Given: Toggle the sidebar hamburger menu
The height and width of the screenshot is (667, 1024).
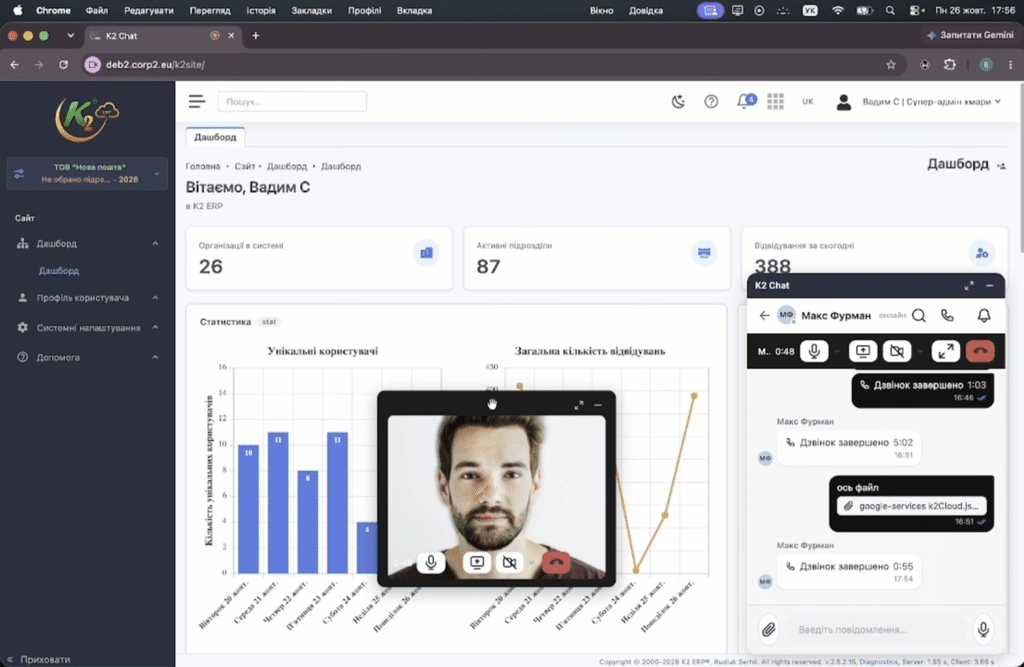Looking at the screenshot, I should tap(197, 101).
